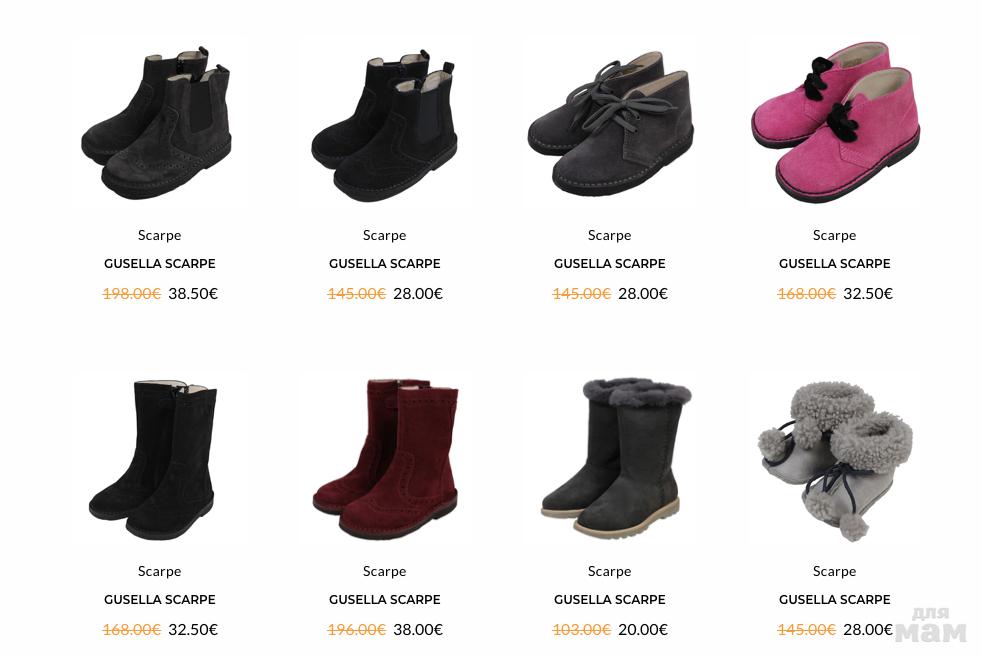This screenshot has width=982, height=657.
Task: Open the grey Chelsea boots product image
Action: [159, 122]
